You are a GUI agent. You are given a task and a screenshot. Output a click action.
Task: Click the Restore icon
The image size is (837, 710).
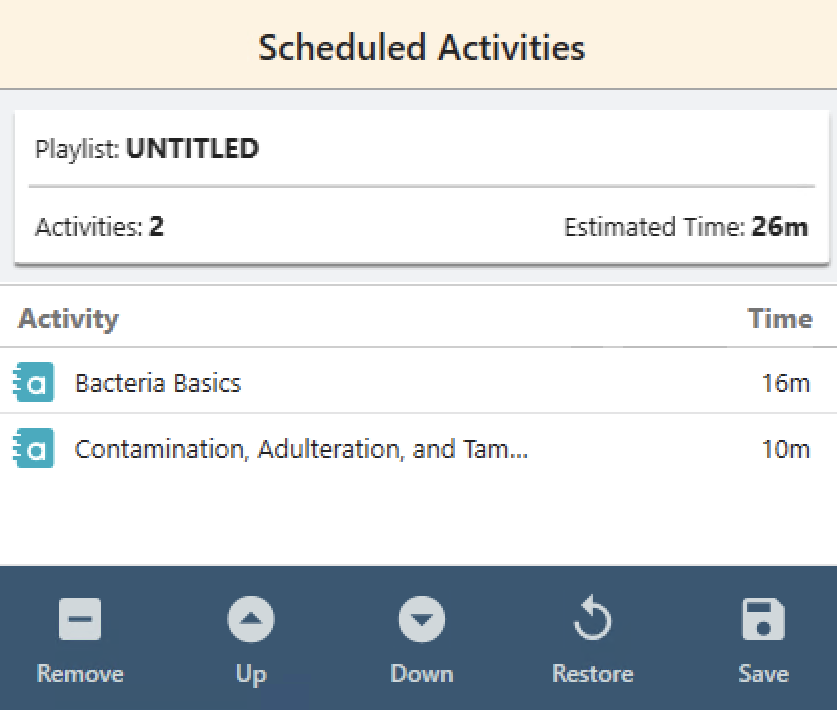pos(592,618)
